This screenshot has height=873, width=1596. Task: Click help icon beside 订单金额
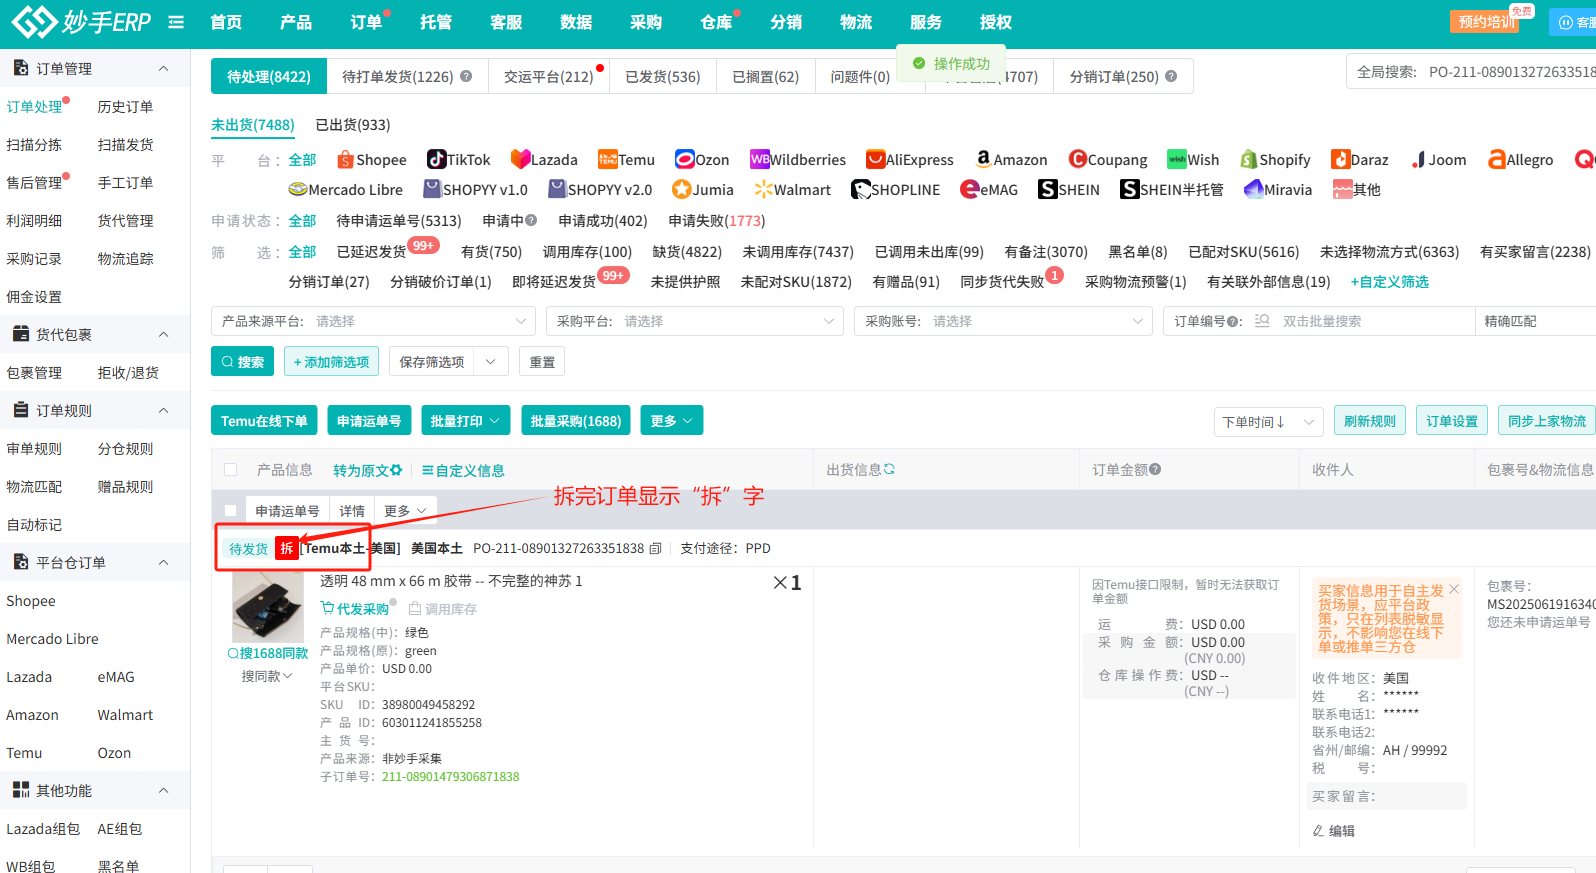point(1155,469)
